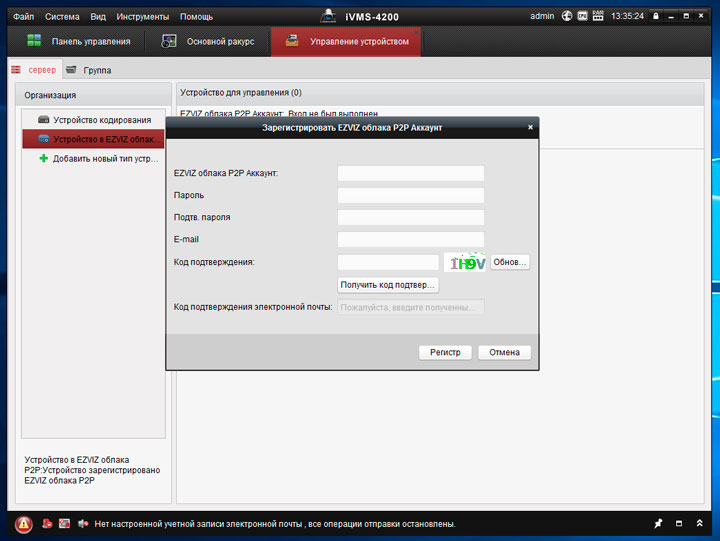The width and height of the screenshot is (720, 541).
Task: Open the Файл menu
Action: (x=23, y=17)
